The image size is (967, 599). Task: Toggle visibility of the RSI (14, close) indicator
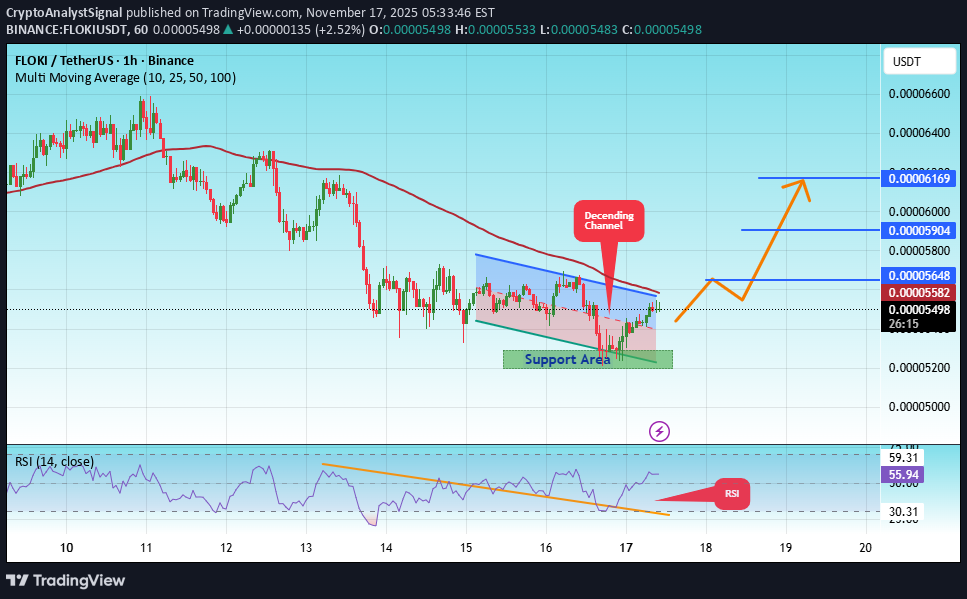click(x=55, y=461)
